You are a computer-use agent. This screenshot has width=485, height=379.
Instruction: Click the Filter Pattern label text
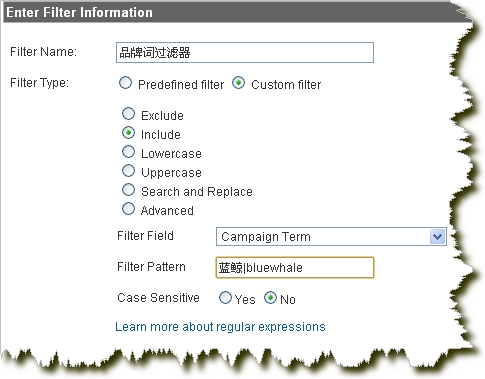[x=151, y=267]
